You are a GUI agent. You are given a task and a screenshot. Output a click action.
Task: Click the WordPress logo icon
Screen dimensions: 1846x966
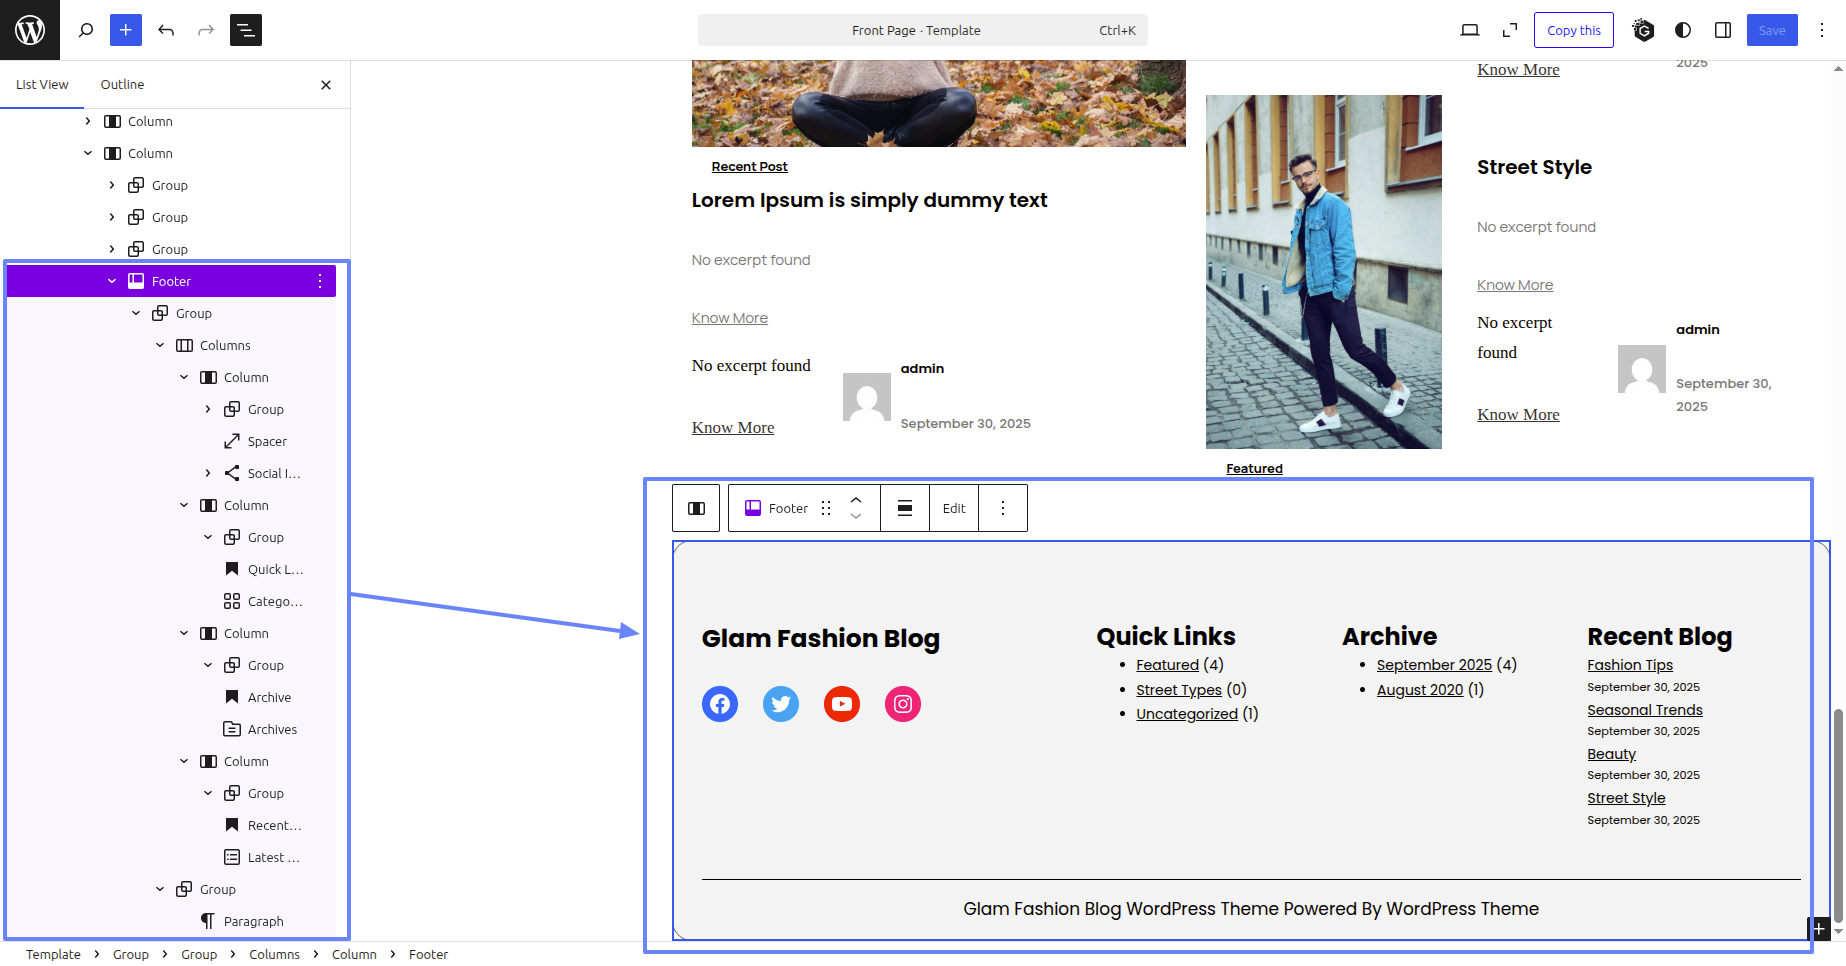[30, 30]
